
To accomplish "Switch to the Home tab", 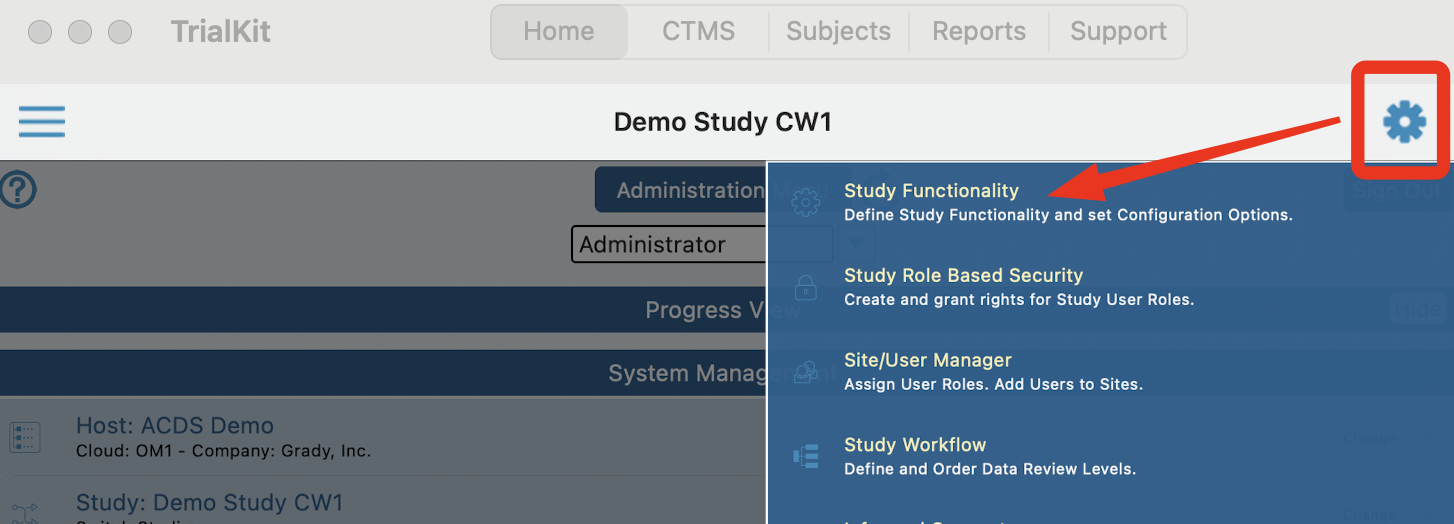I will pyautogui.click(x=559, y=32).
